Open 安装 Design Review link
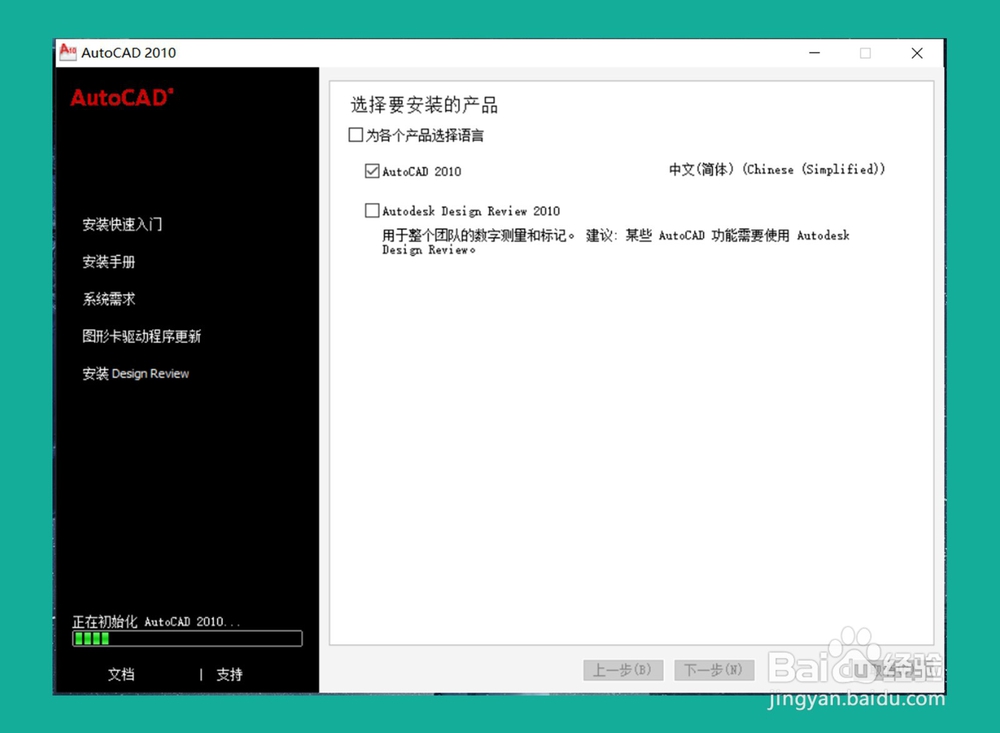The height and width of the screenshot is (733, 1000). [136, 374]
